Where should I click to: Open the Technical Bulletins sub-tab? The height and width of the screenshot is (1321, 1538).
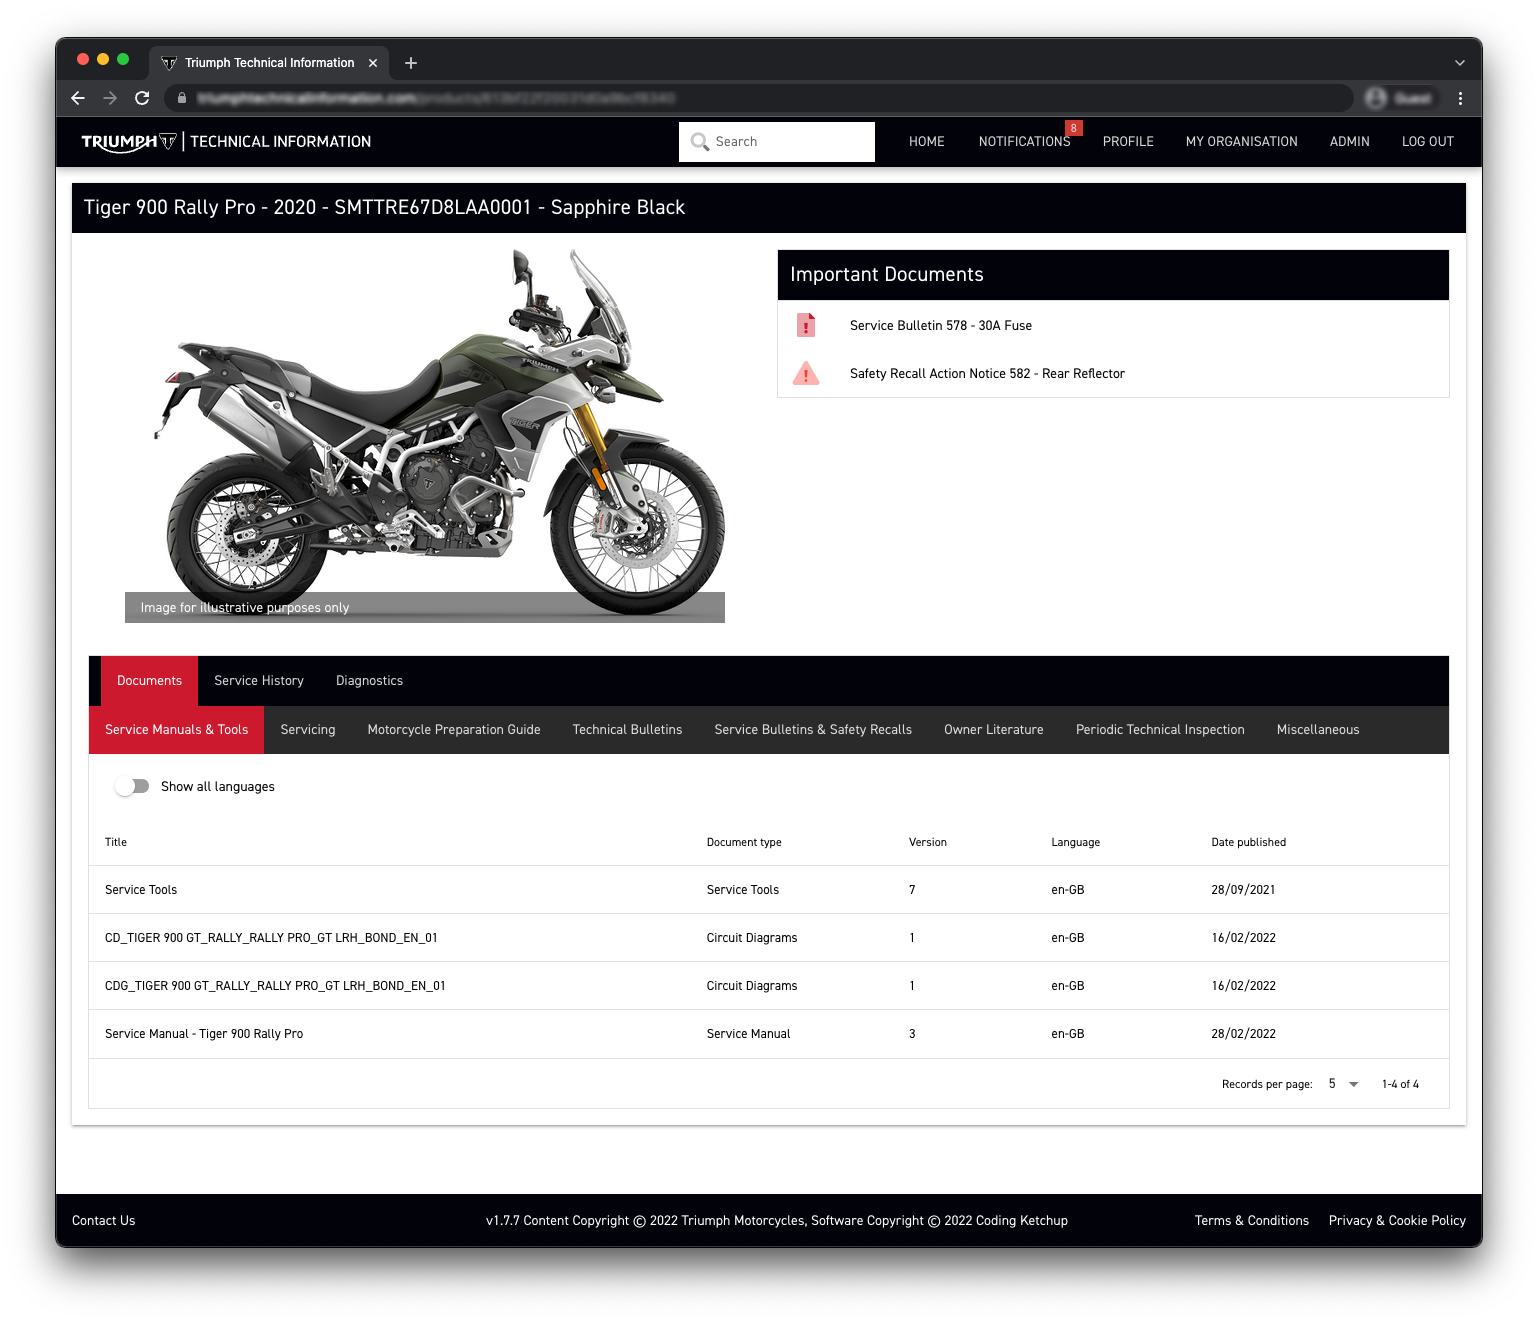click(627, 730)
